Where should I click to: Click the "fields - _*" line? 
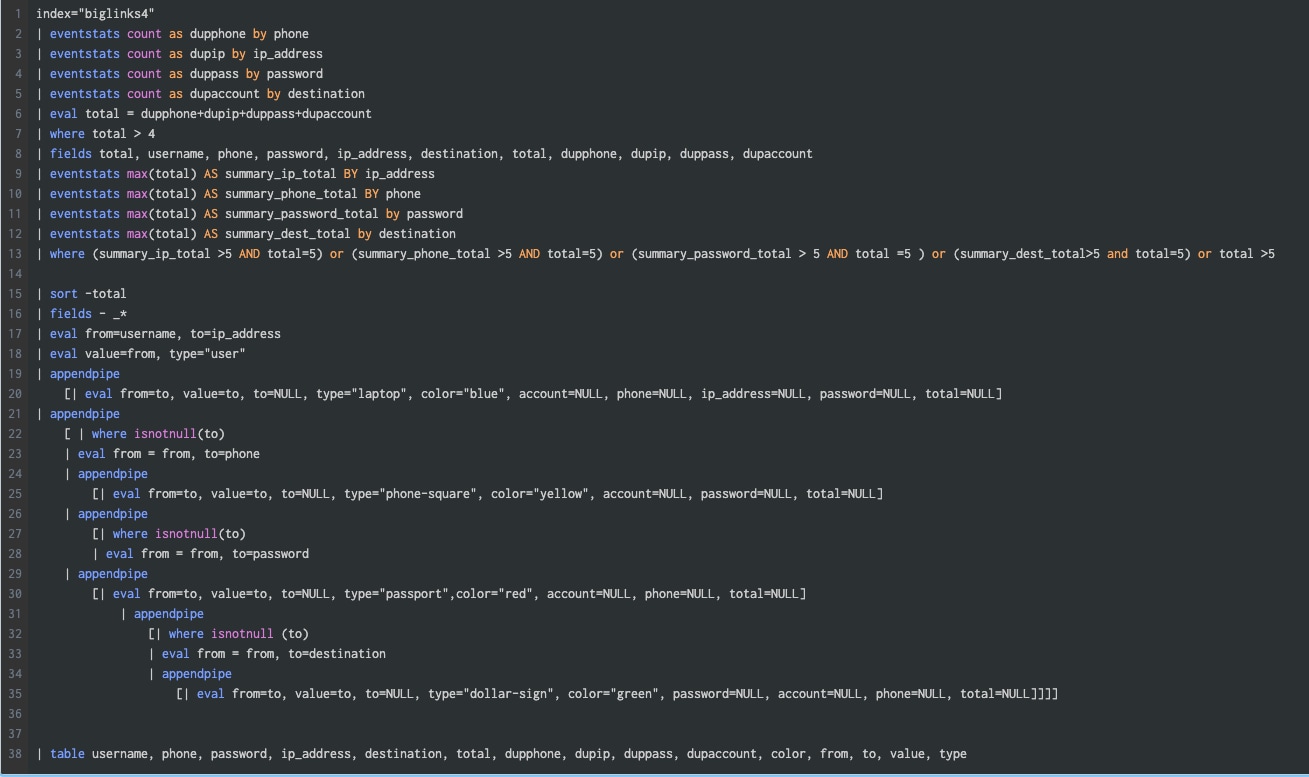(88, 314)
